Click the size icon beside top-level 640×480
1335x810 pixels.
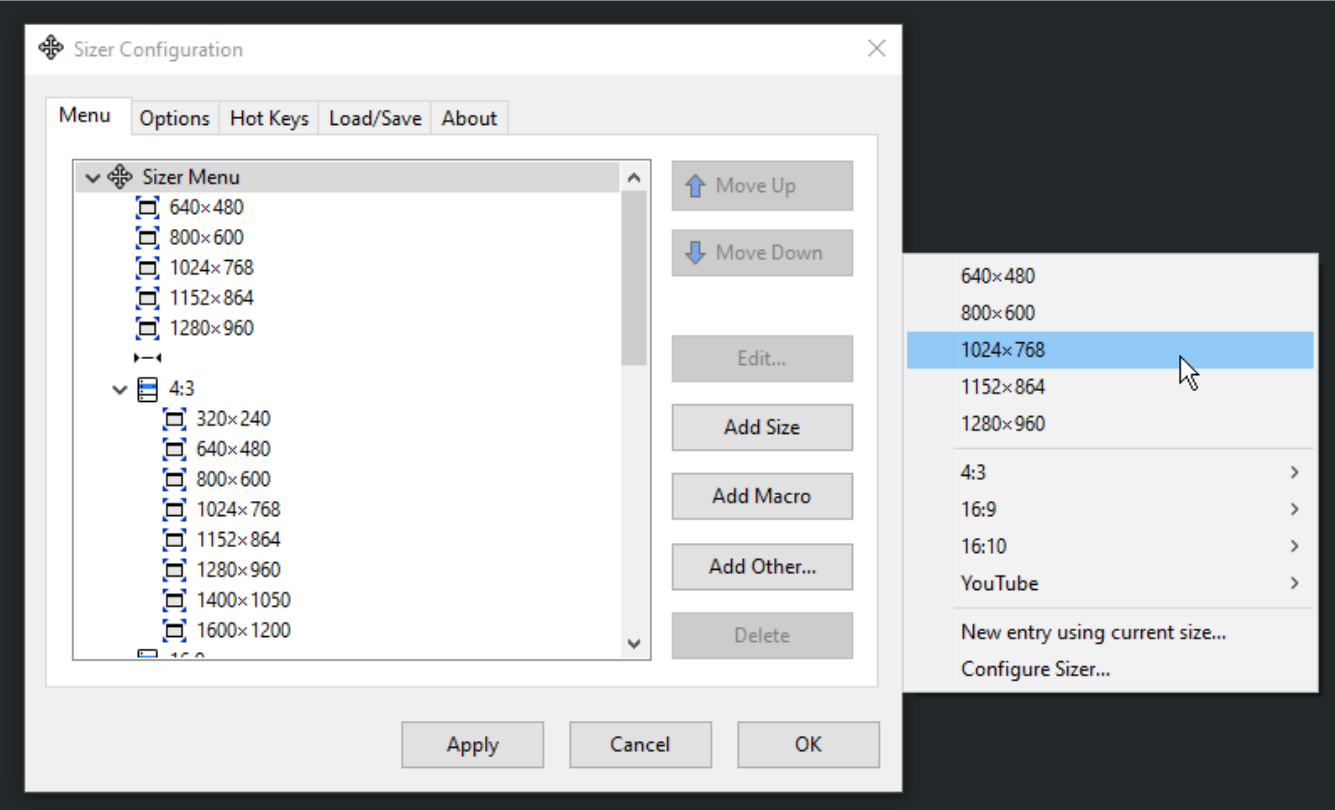pos(147,208)
